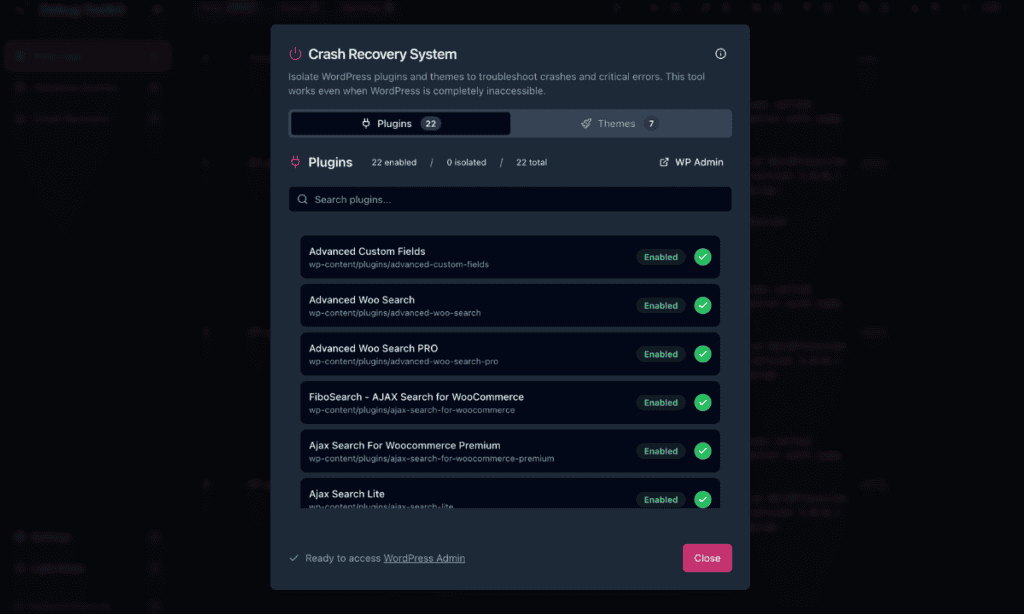Toggle Ajax Search For Woocommerce Premium checkmark
The height and width of the screenshot is (614, 1024).
(x=703, y=451)
